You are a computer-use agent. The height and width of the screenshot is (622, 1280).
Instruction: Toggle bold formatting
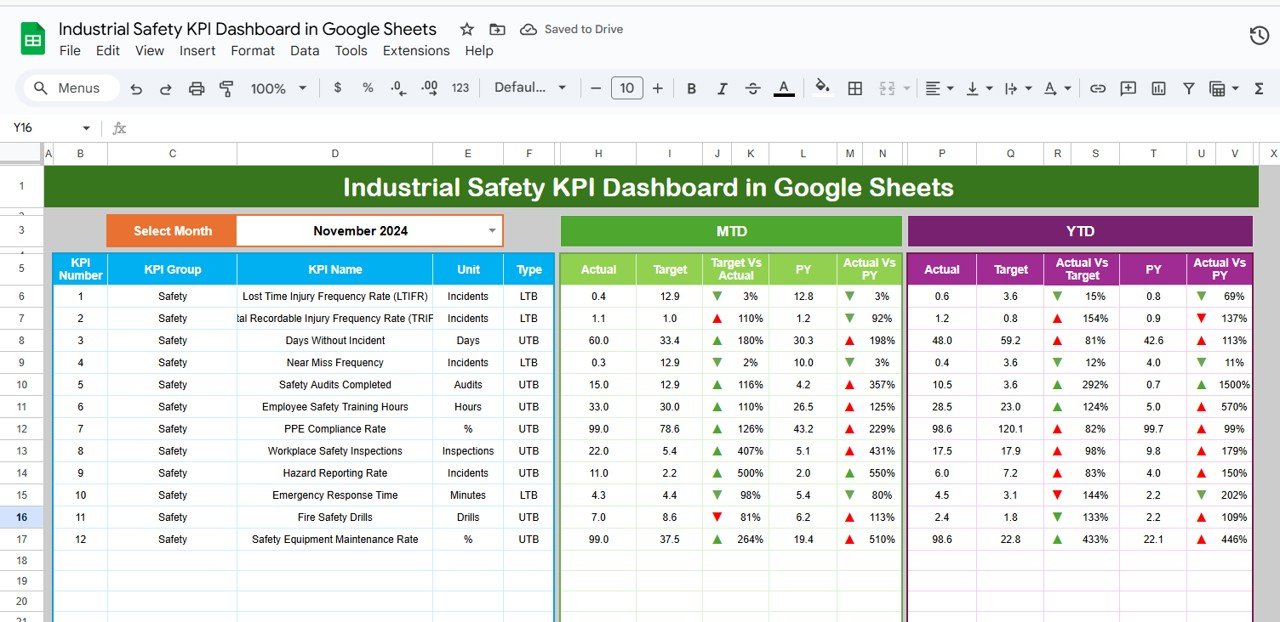(x=691, y=88)
